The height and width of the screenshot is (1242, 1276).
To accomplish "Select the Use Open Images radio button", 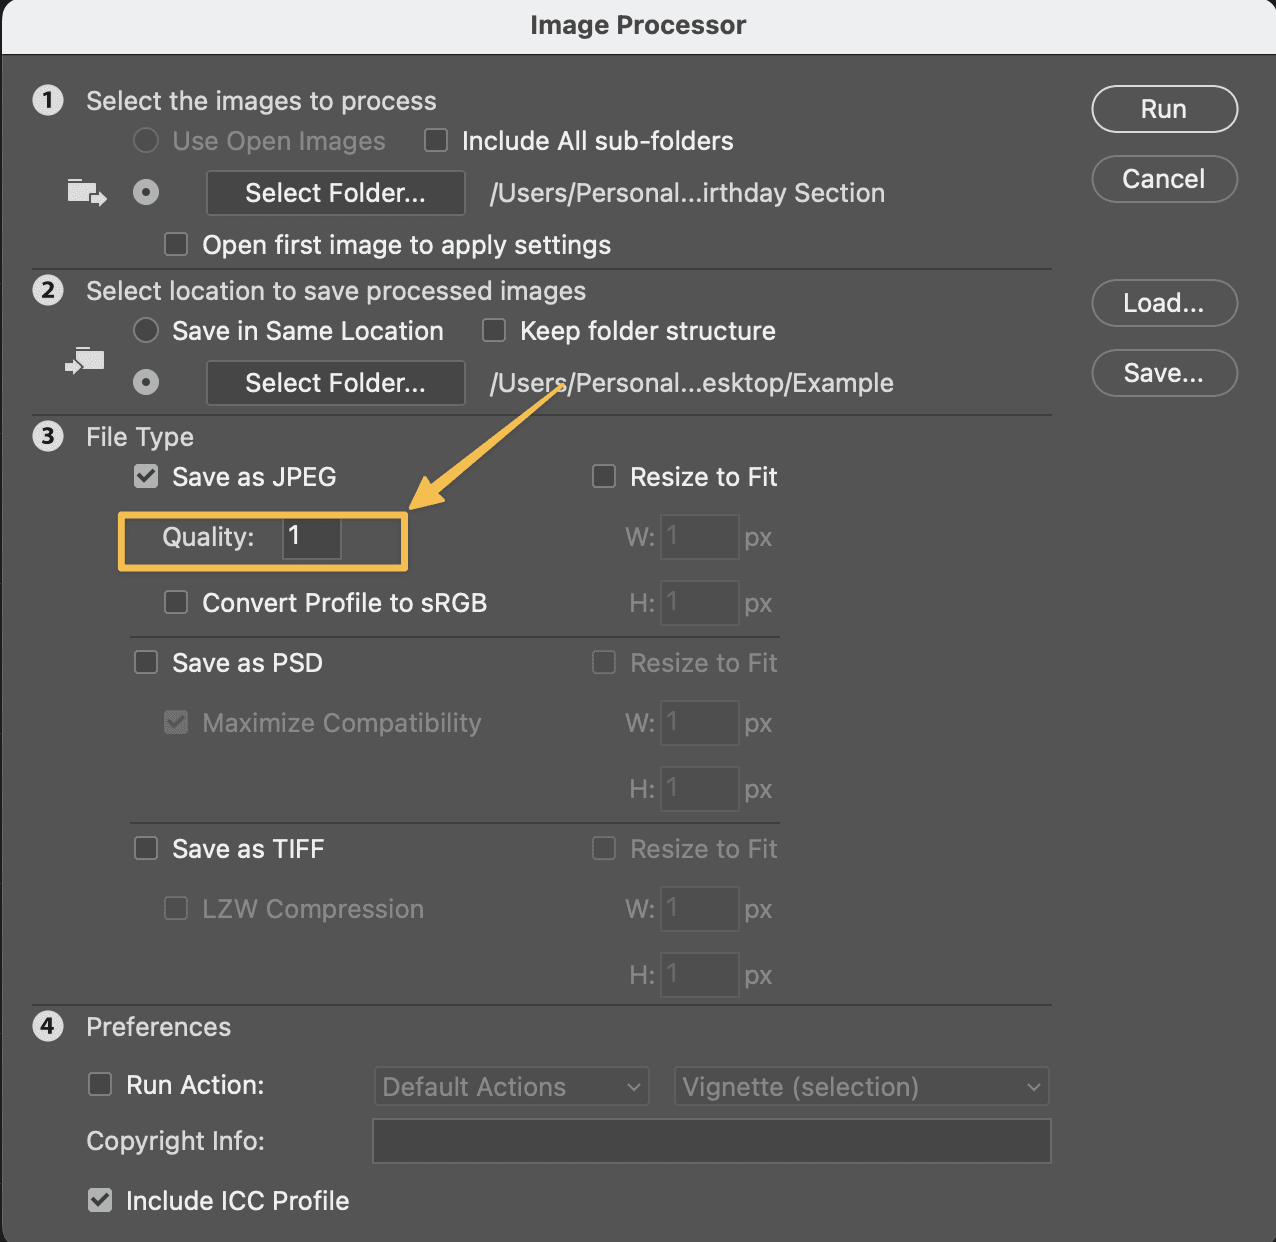I will coord(146,141).
